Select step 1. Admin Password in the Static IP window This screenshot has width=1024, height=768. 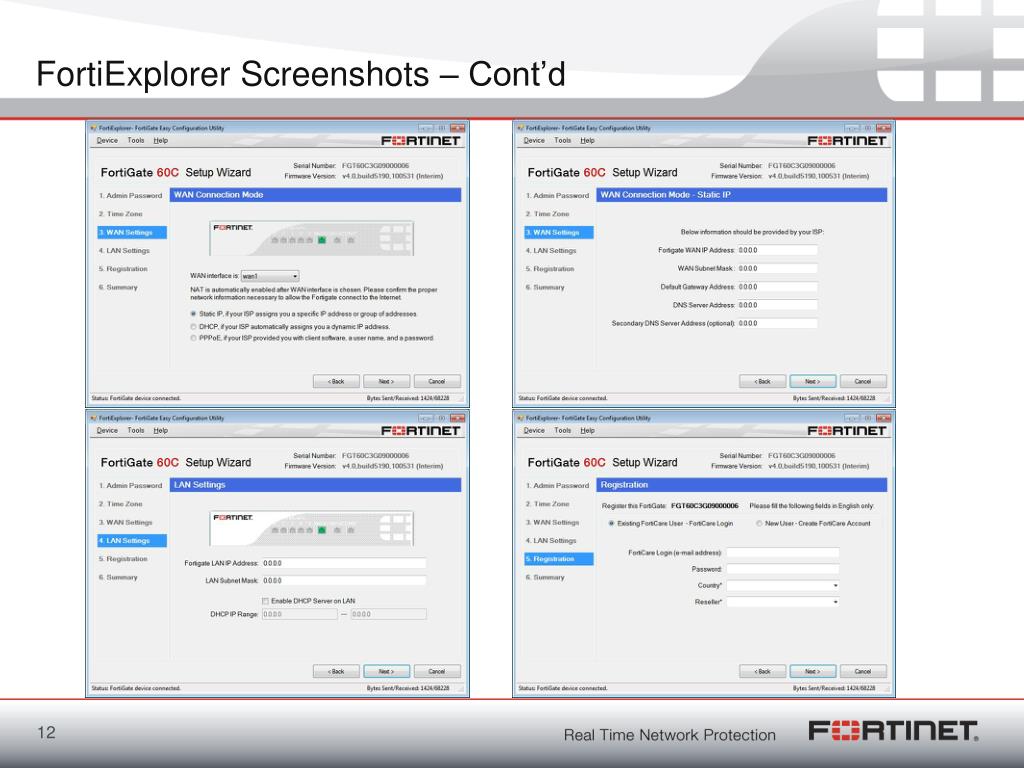558,196
